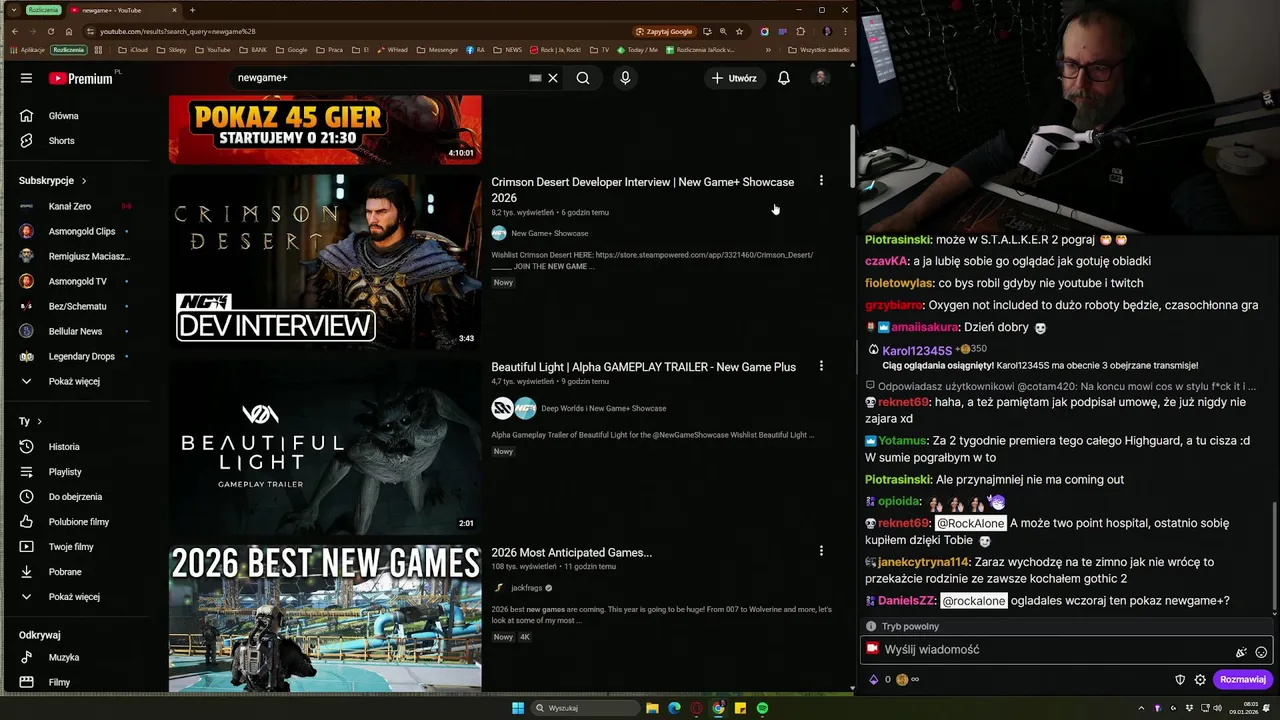Open a new Chrome tab
The image size is (1280, 720).
tap(192, 10)
